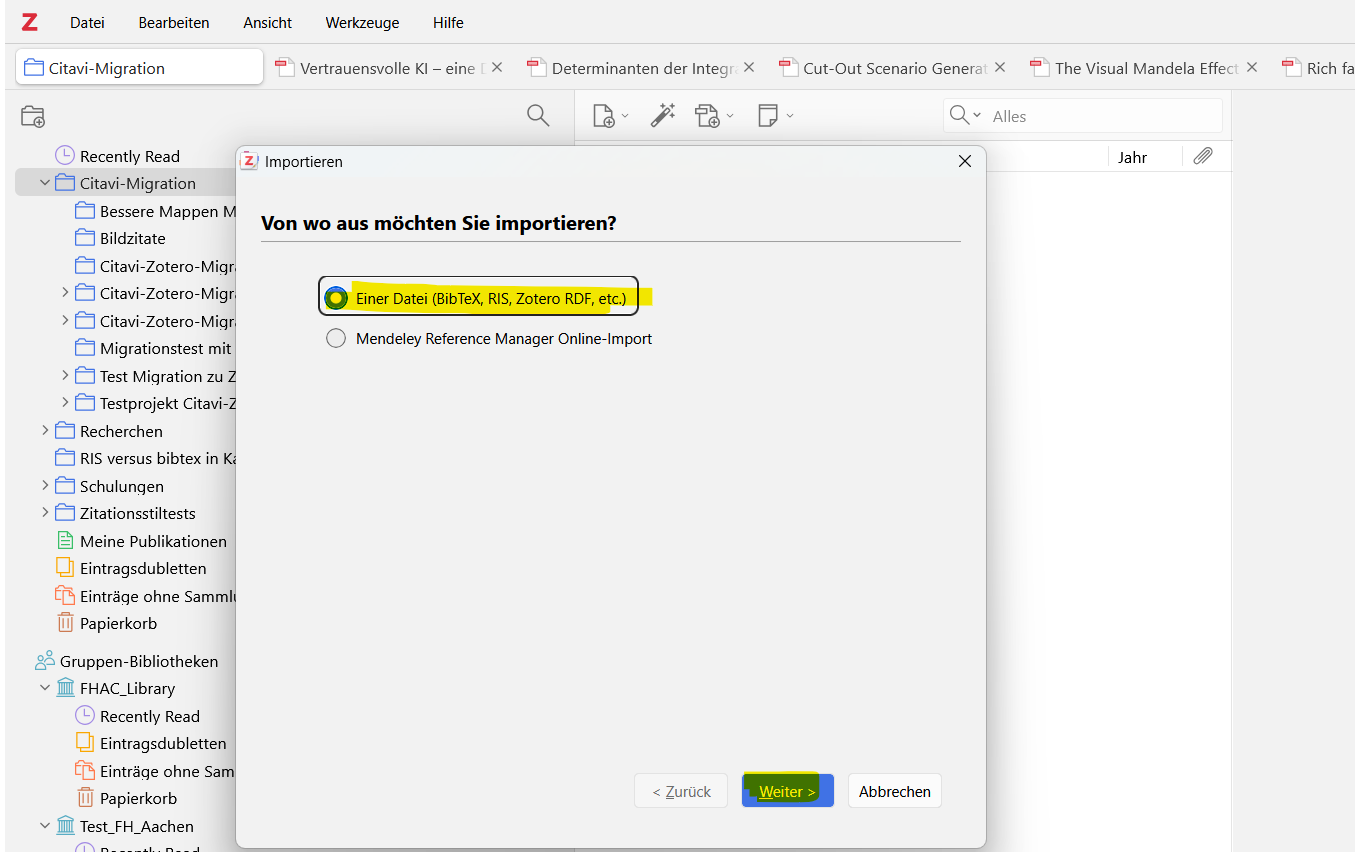Image resolution: width=1355 pixels, height=852 pixels.
Task: Click the disabled Zurück button
Action: click(x=681, y=791)
